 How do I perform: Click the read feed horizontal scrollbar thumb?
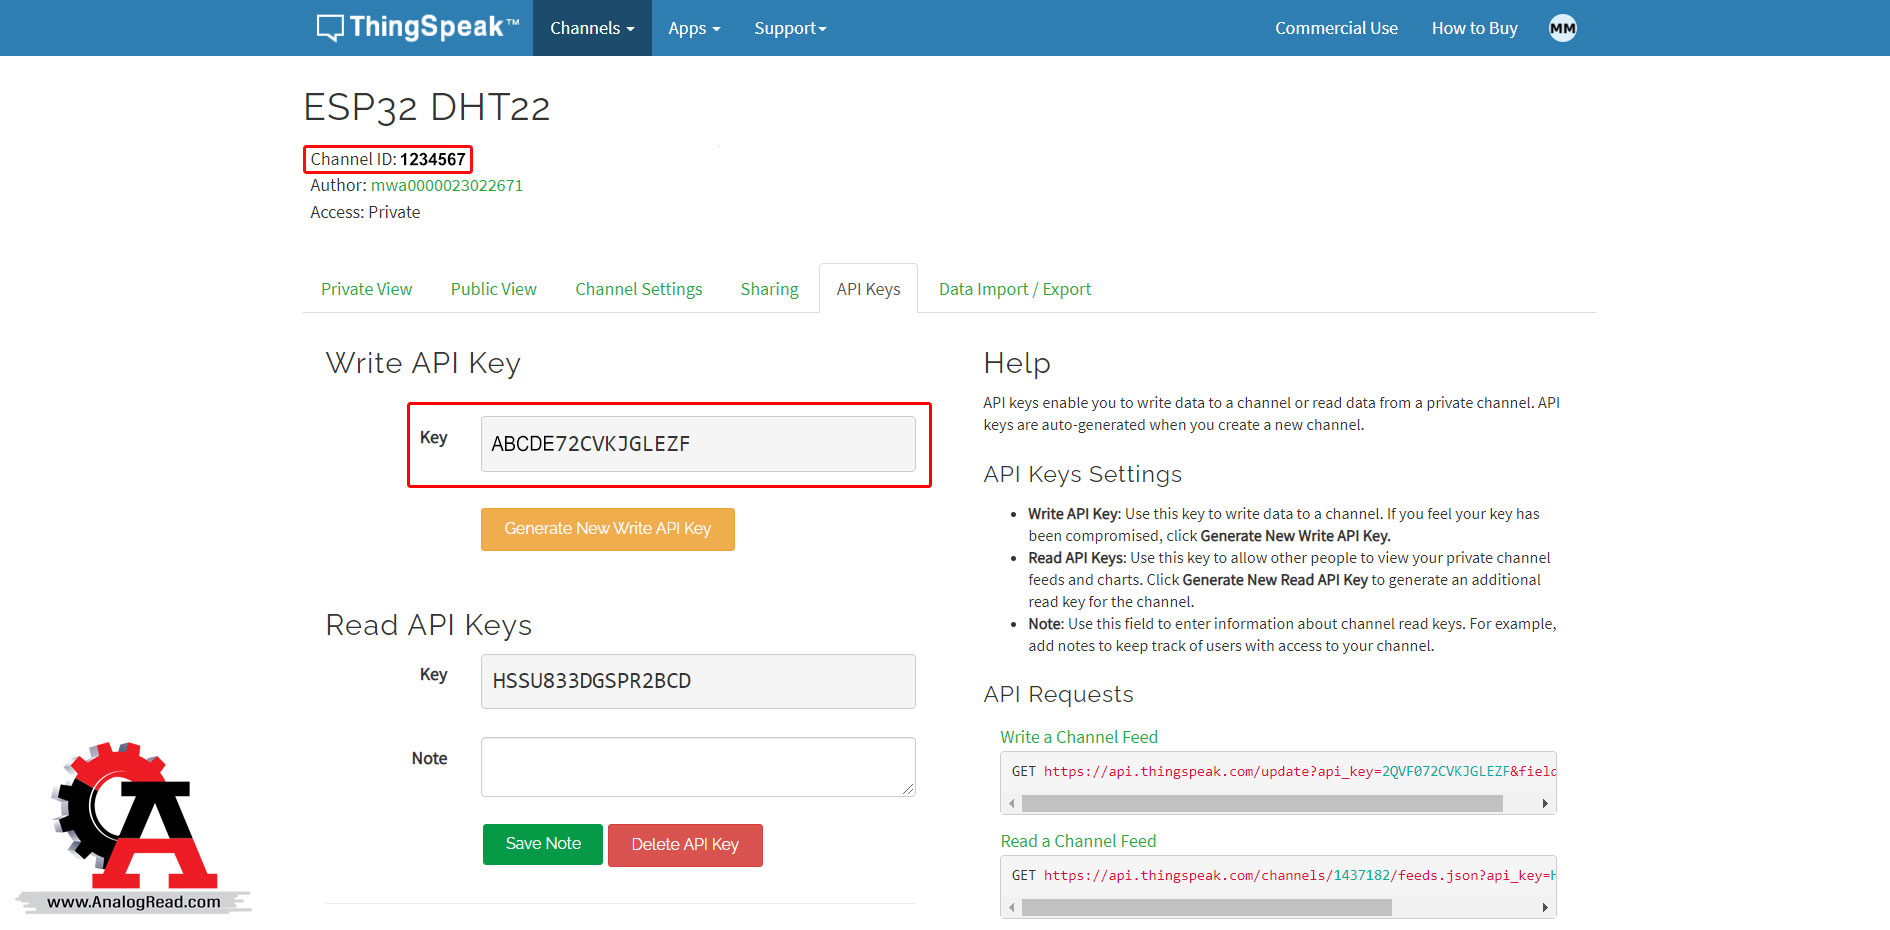(x=1207, y=907)
